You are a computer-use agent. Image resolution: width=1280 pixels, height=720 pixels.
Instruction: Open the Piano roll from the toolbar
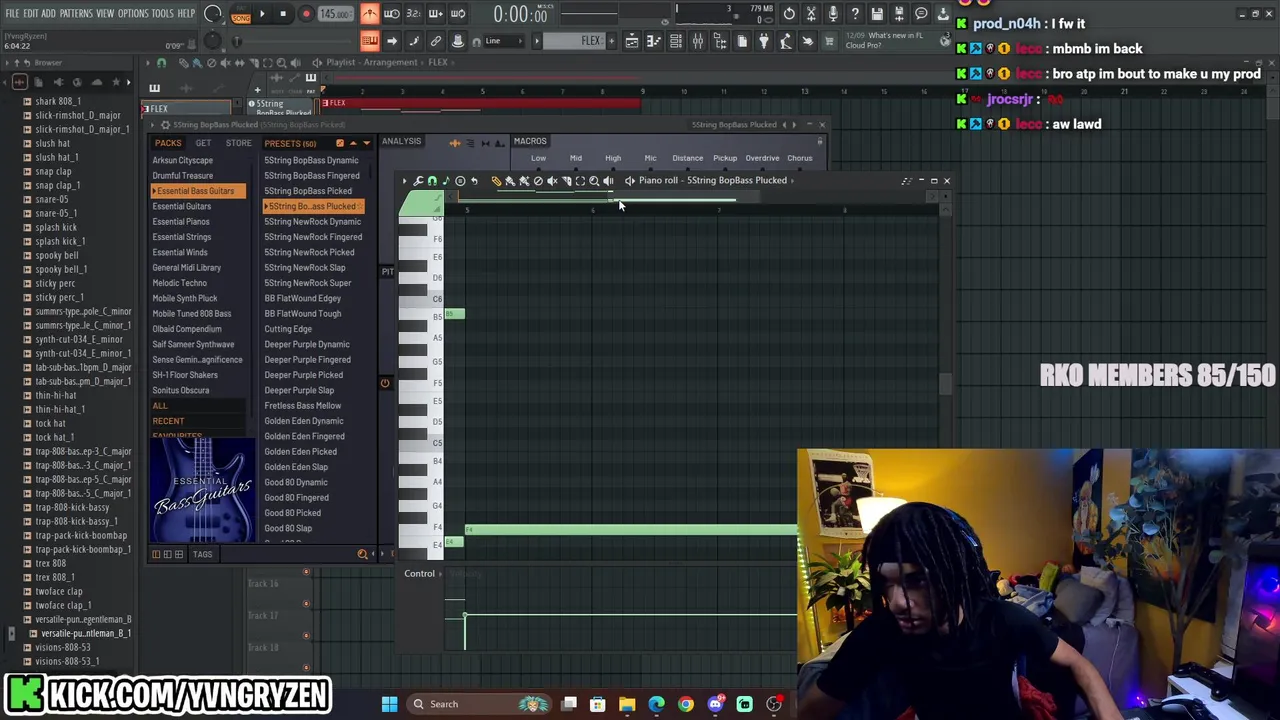654,41
